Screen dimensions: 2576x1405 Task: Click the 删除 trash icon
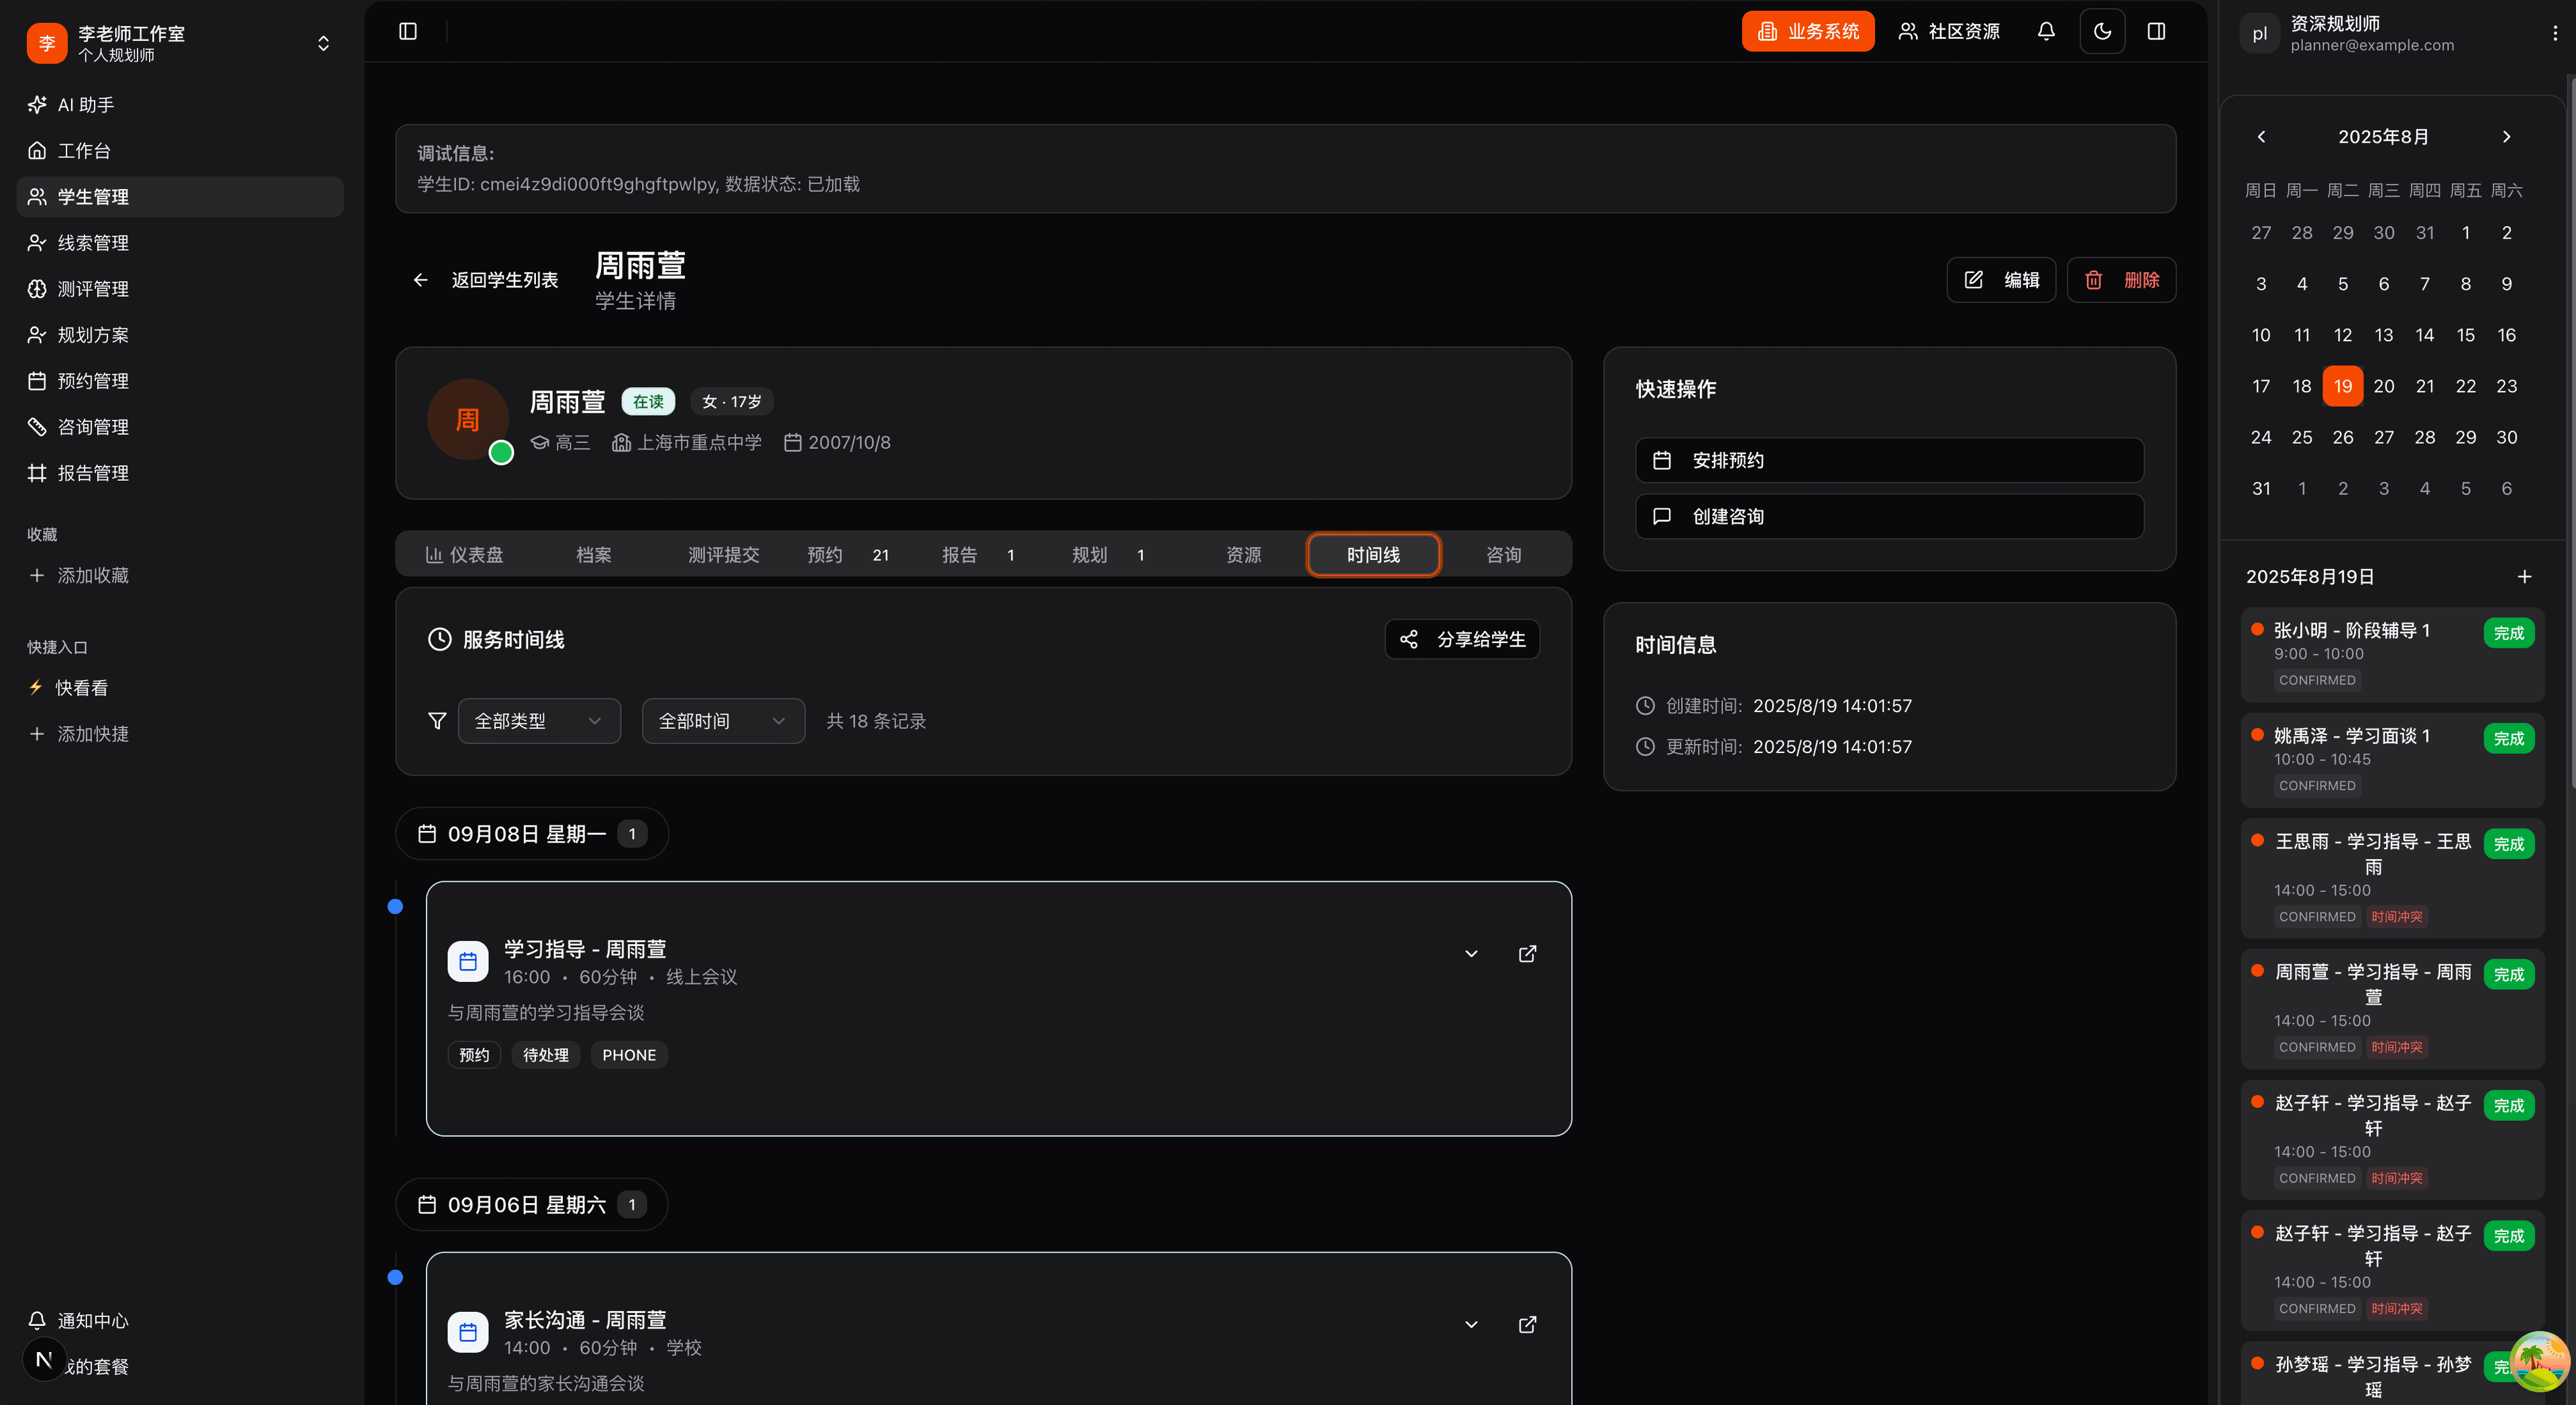pos(2095,280)
